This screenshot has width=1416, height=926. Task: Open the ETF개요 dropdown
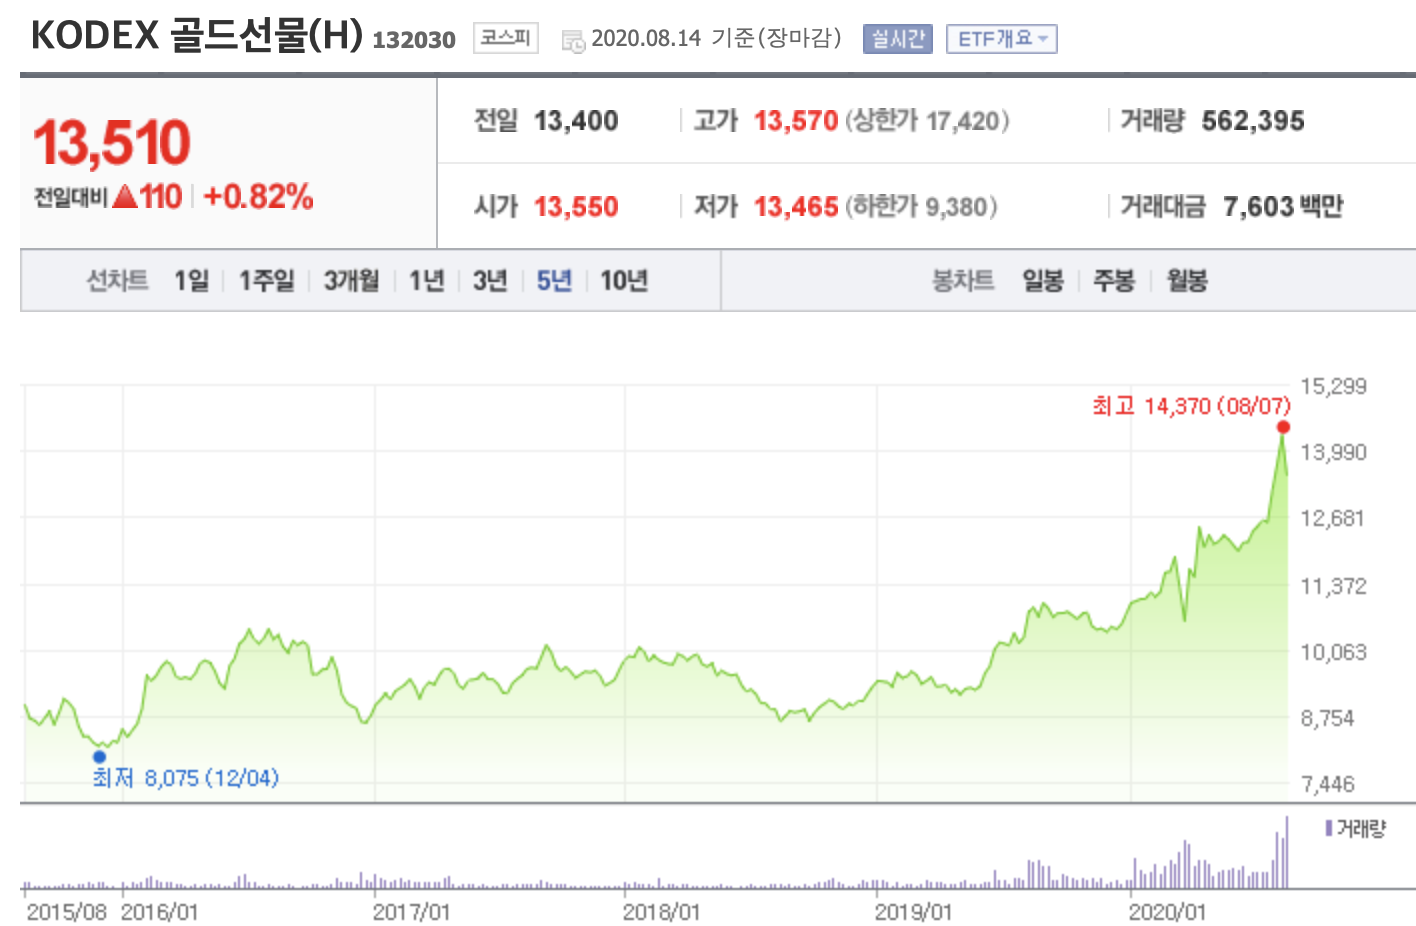pos(1001,39)
